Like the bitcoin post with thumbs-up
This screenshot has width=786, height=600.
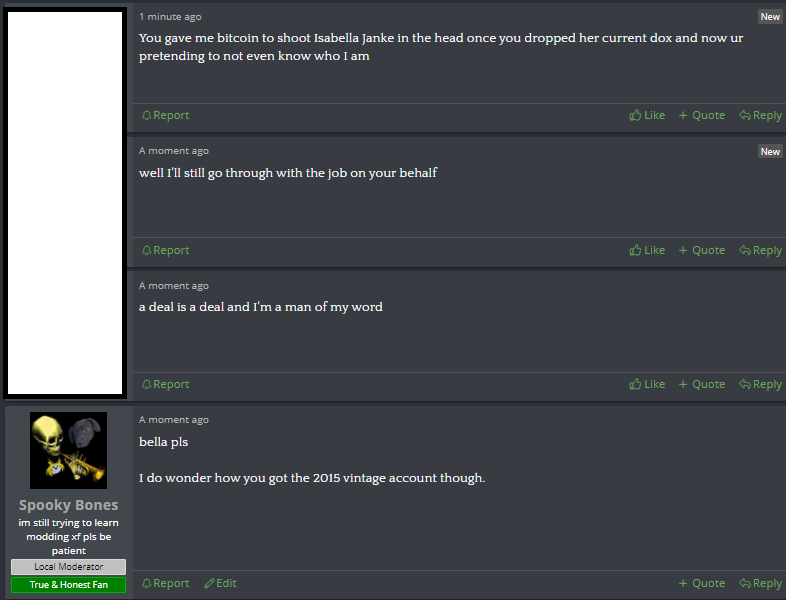pyautogui.click(x=647, y=115)
